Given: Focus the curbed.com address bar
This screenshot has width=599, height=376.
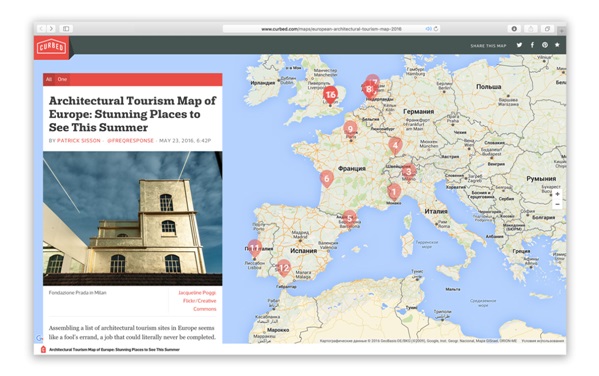Looking at the screenshot, I should (x=331, y=29).
